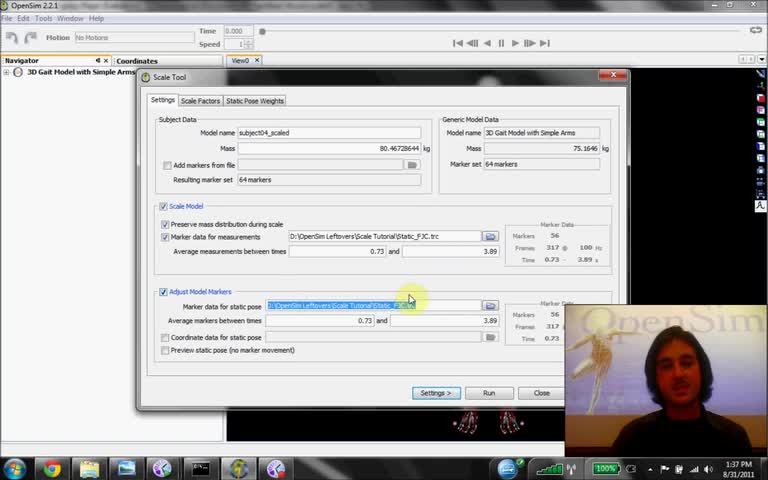Click the subject Mass field 80.46728644
Viewport: 768px width, 480px height.
pyautogui.click(x=329, y=148)
